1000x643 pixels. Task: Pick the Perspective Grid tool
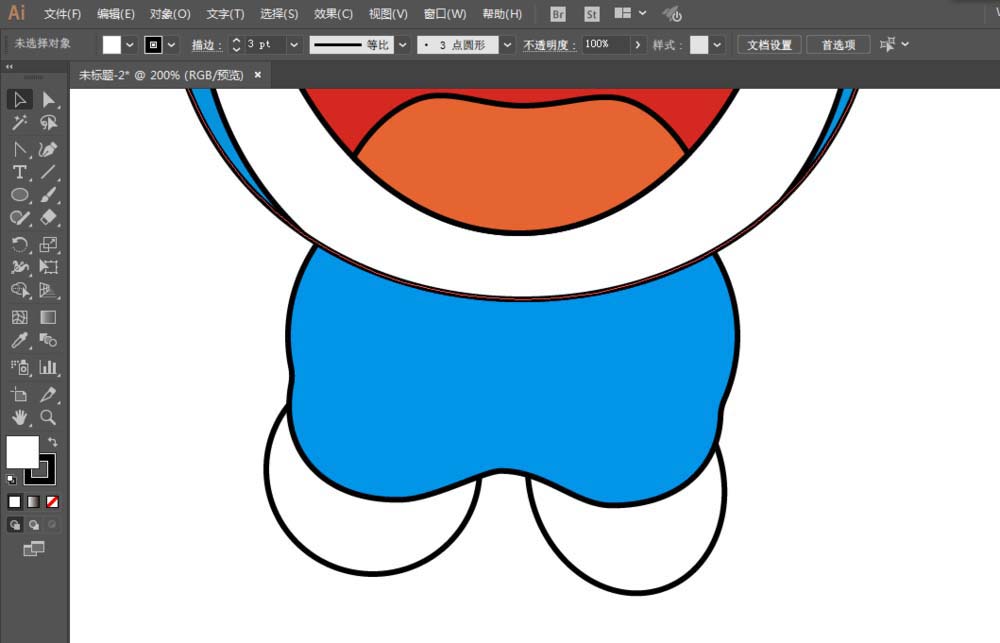[48, 290]
